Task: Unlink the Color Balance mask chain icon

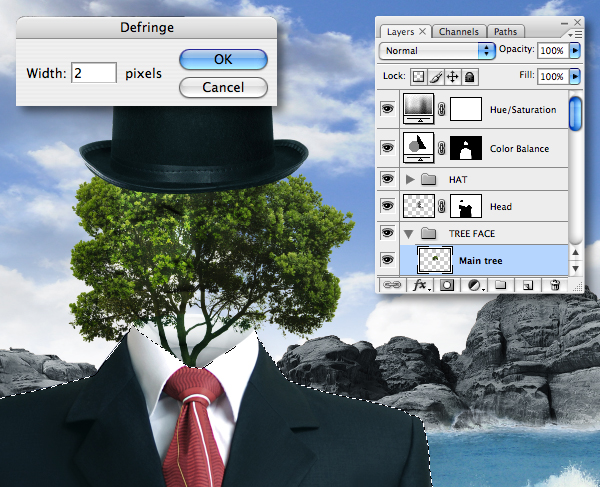Action: point(442,148)
